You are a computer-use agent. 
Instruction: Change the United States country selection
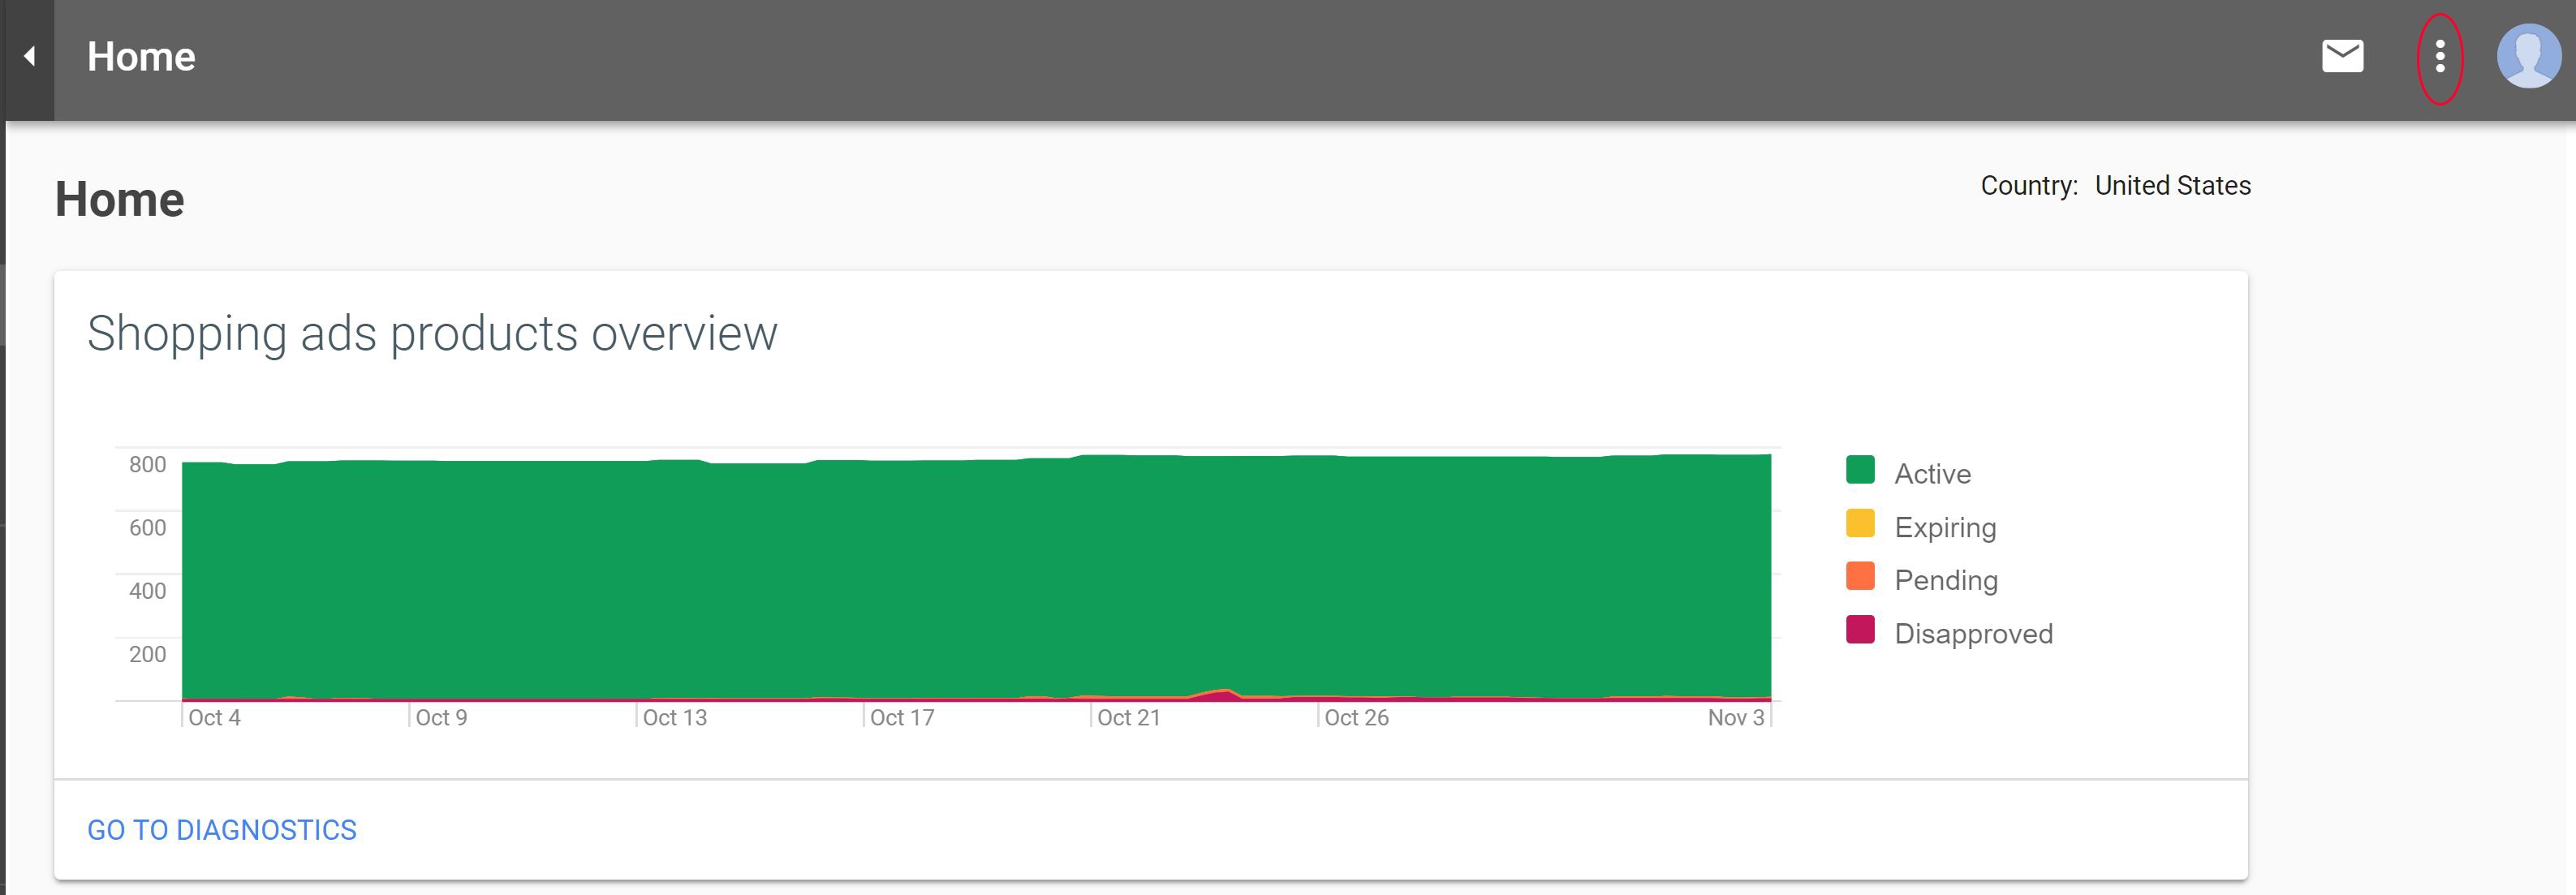pos(2172,186)
